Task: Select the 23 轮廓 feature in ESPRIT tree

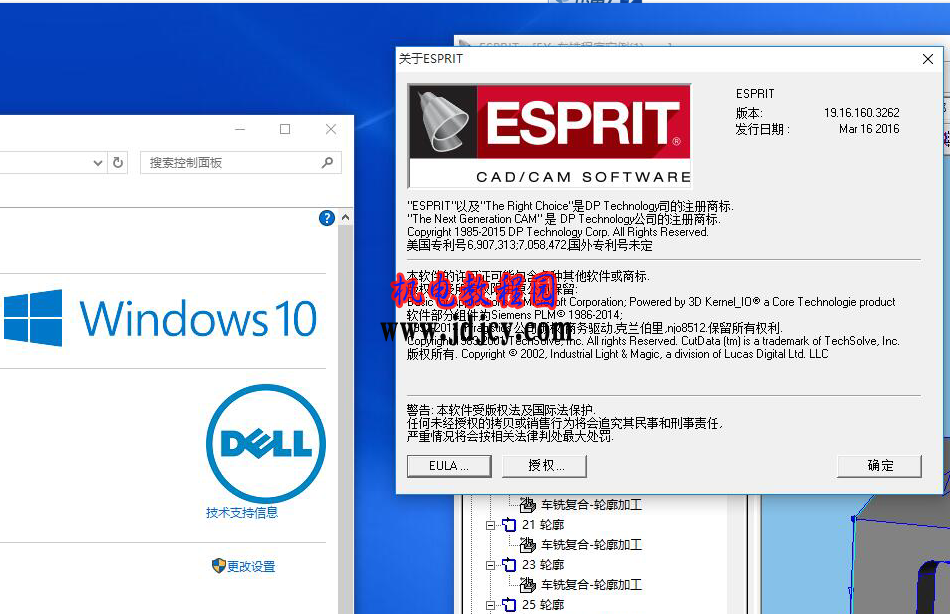Action: 543,565
